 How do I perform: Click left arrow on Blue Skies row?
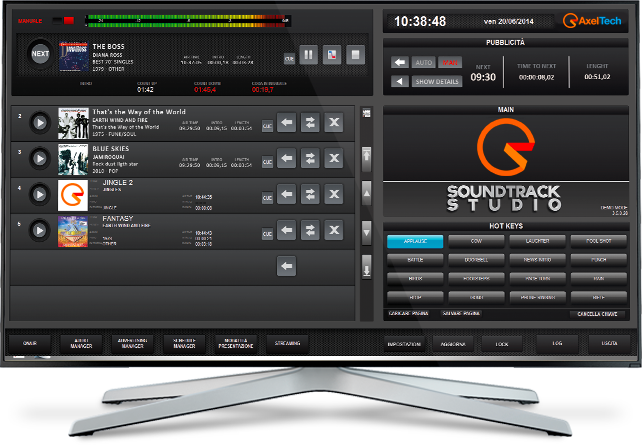click(x=287, y=158)
